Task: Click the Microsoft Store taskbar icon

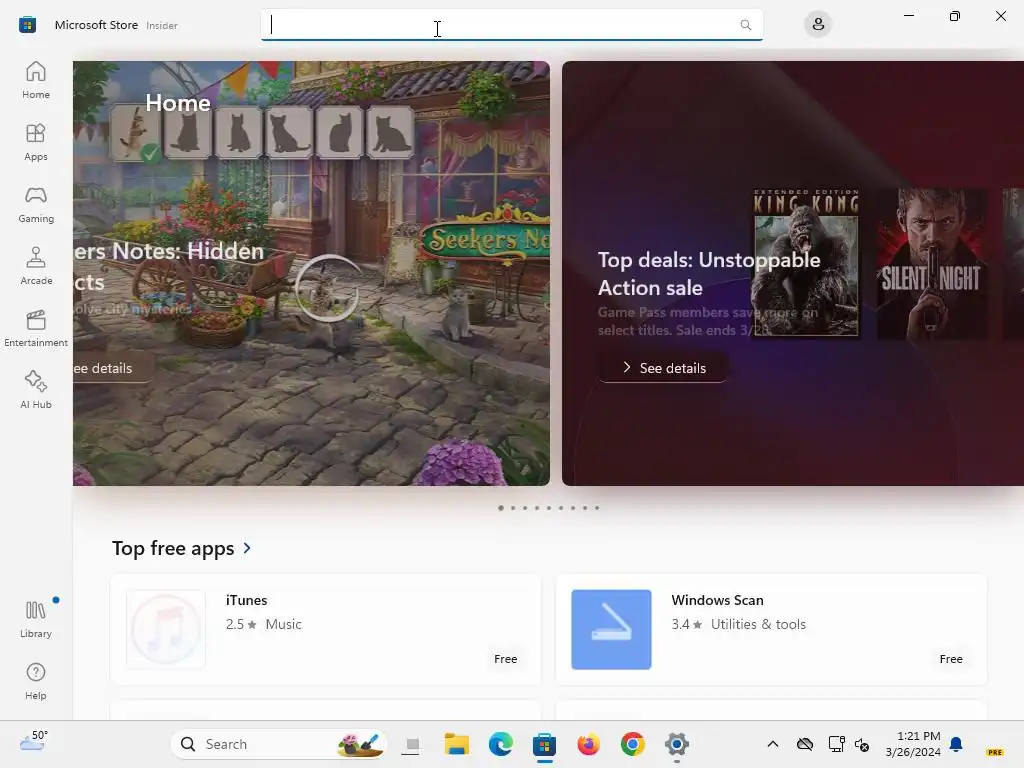Action: point(544,744)
